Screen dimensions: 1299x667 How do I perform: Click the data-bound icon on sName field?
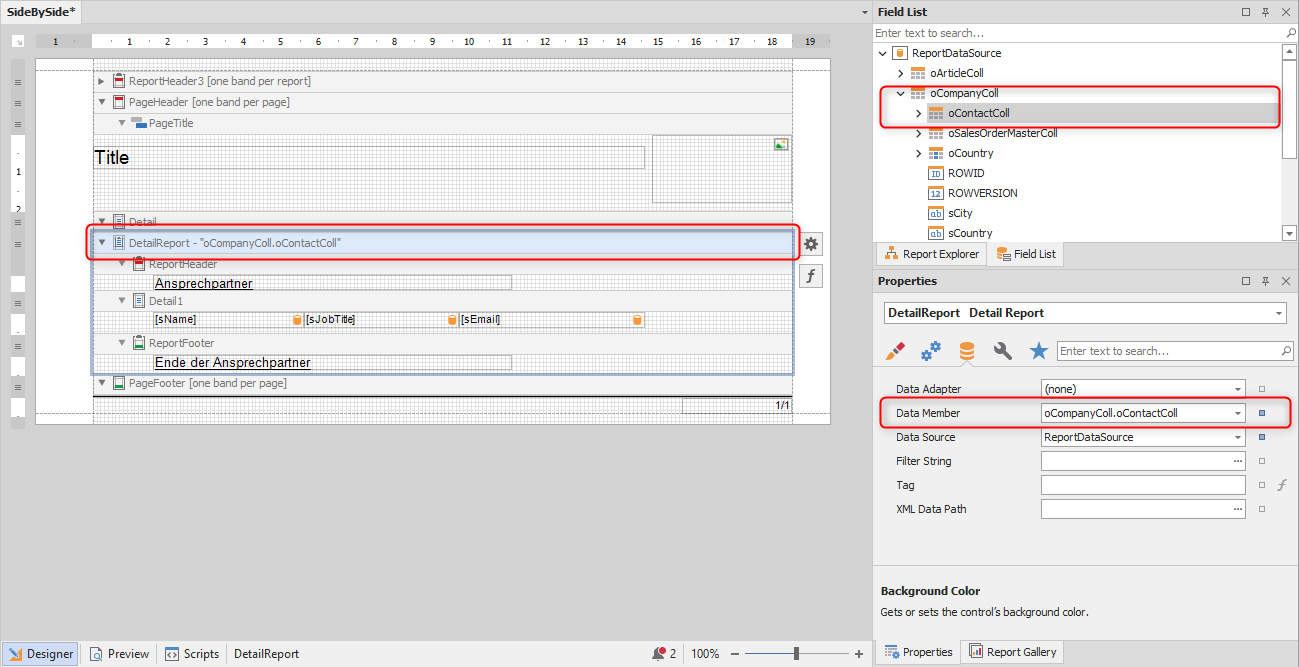click(x=297, y=320)
